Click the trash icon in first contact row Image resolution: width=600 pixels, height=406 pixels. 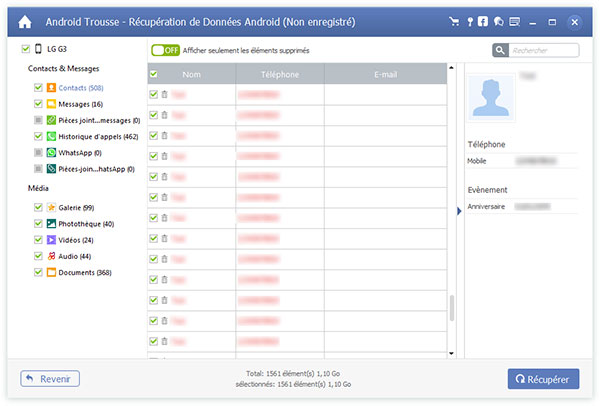coord(164,94)
